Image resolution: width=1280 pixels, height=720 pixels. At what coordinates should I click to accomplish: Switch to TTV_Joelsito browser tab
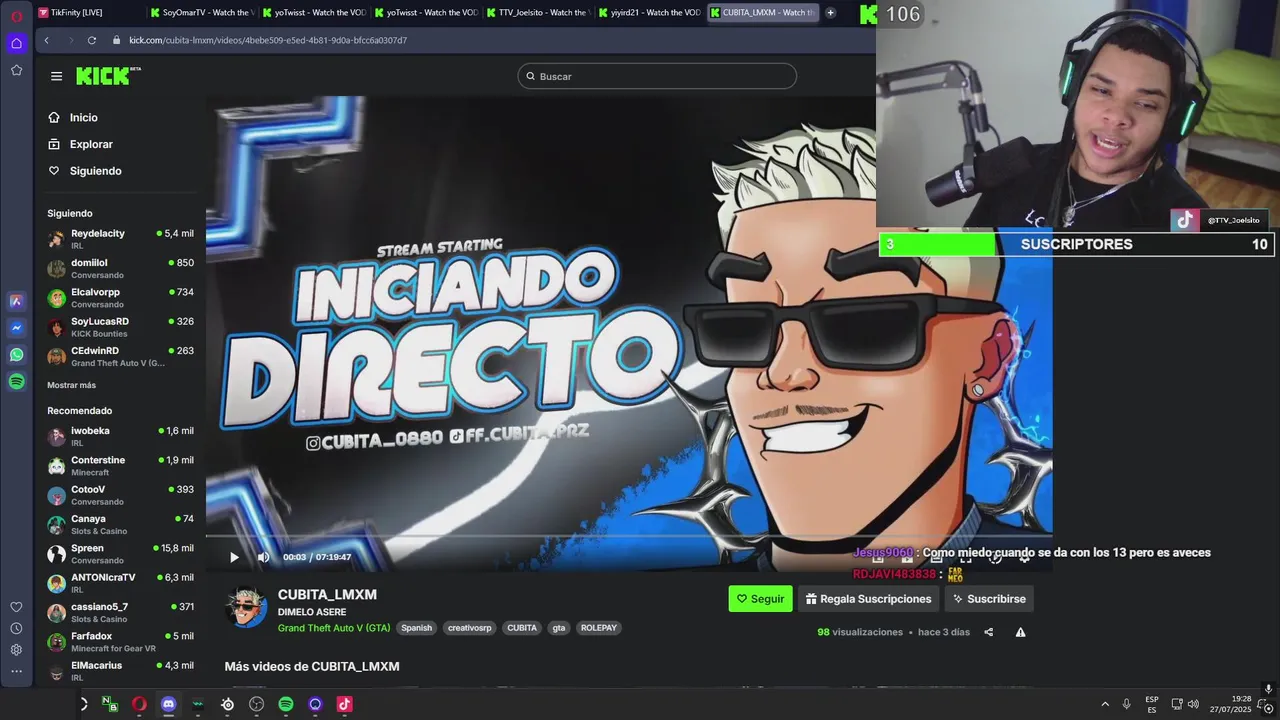click(537, 13)
